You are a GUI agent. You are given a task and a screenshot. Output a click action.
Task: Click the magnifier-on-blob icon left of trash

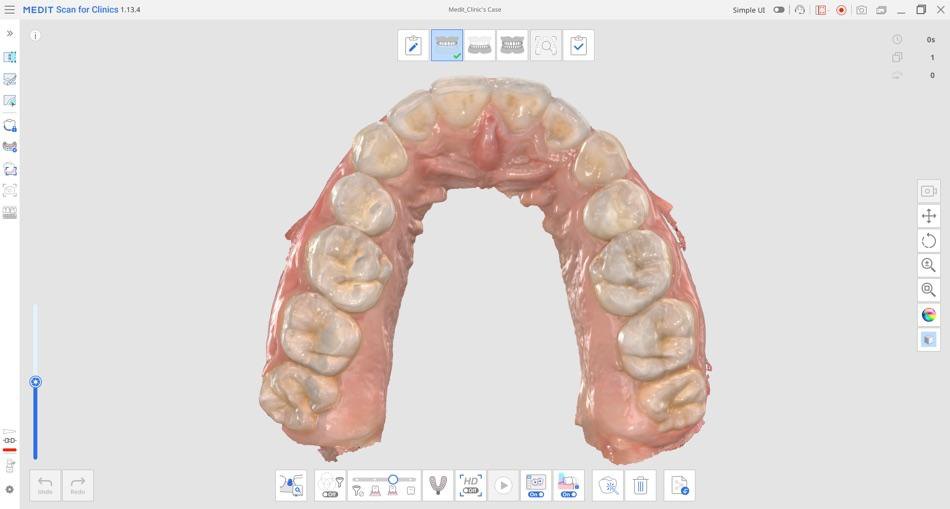click(608, 485)
